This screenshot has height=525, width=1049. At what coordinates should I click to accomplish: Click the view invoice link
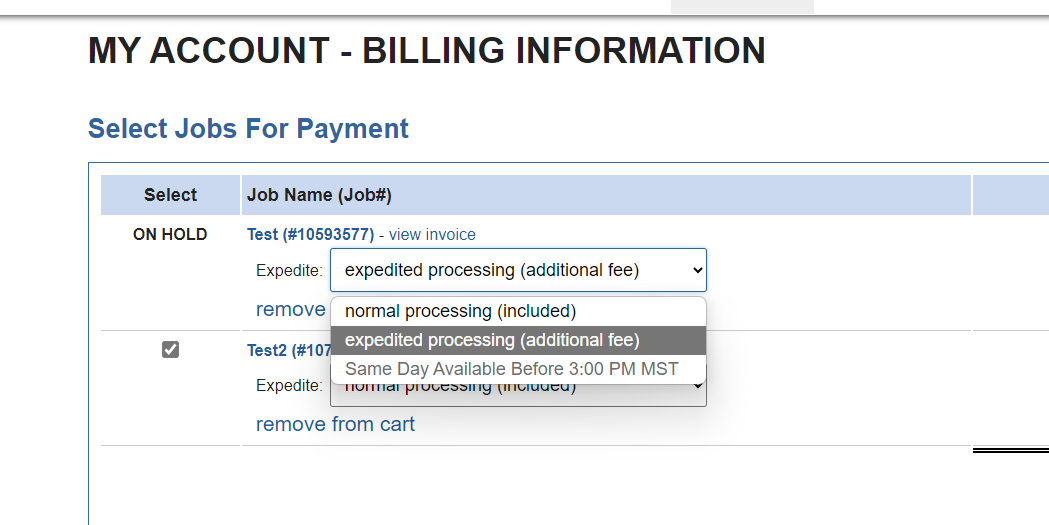coord(432,235)
